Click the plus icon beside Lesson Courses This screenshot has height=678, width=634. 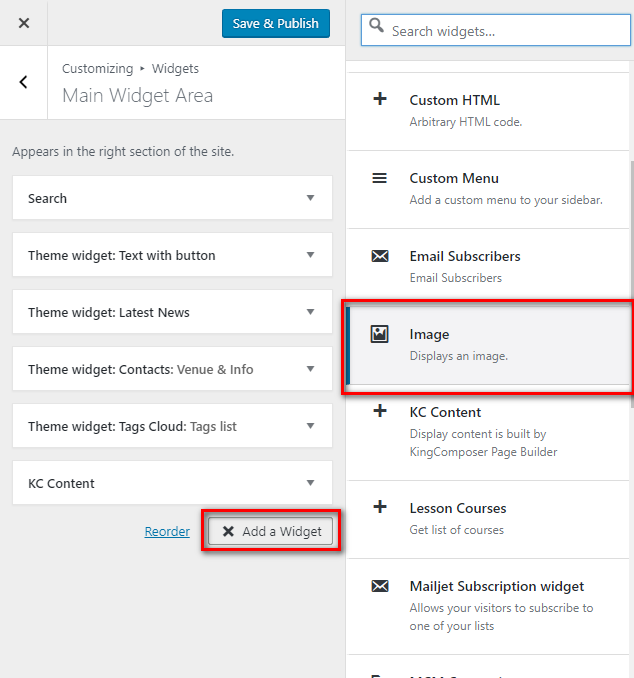coord(380,508)
